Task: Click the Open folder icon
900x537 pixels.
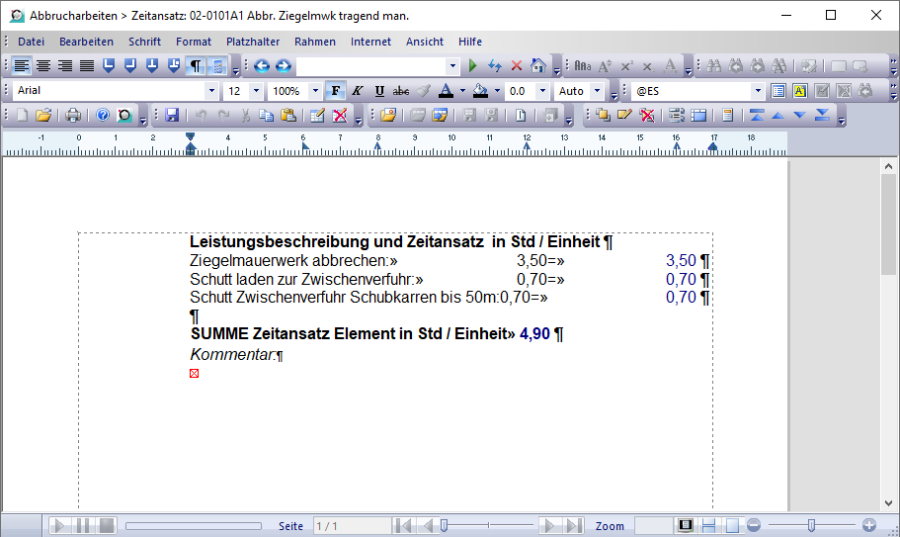Action: tap(43, 115)
